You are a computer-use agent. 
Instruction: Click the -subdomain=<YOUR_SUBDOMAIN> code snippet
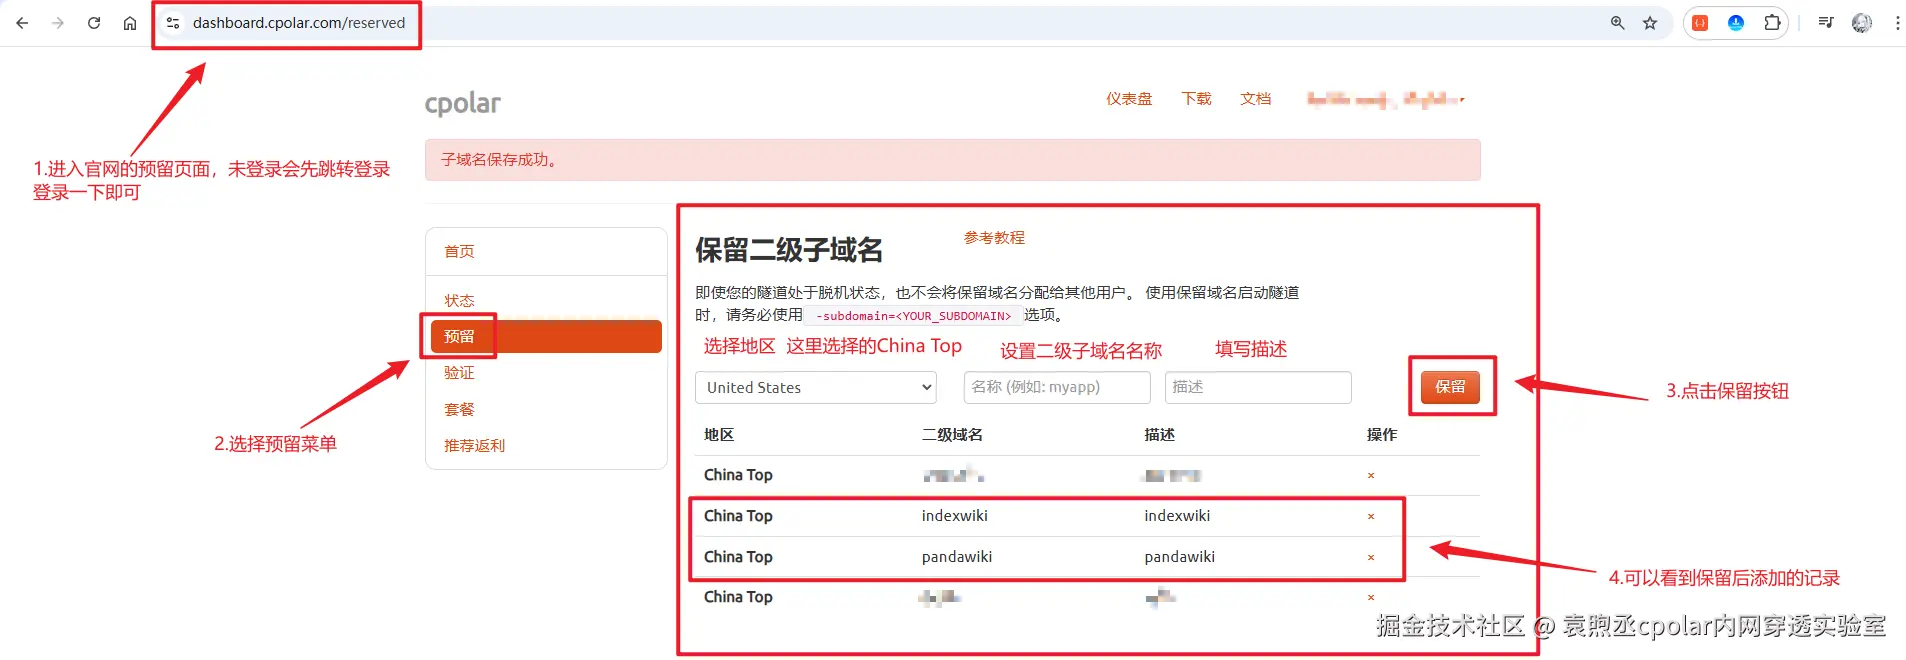(x=913, y=316)
